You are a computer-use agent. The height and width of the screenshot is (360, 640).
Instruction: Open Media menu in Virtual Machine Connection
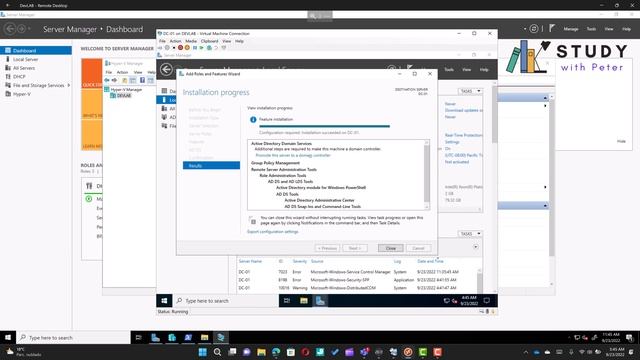click(x=191, y=41)
